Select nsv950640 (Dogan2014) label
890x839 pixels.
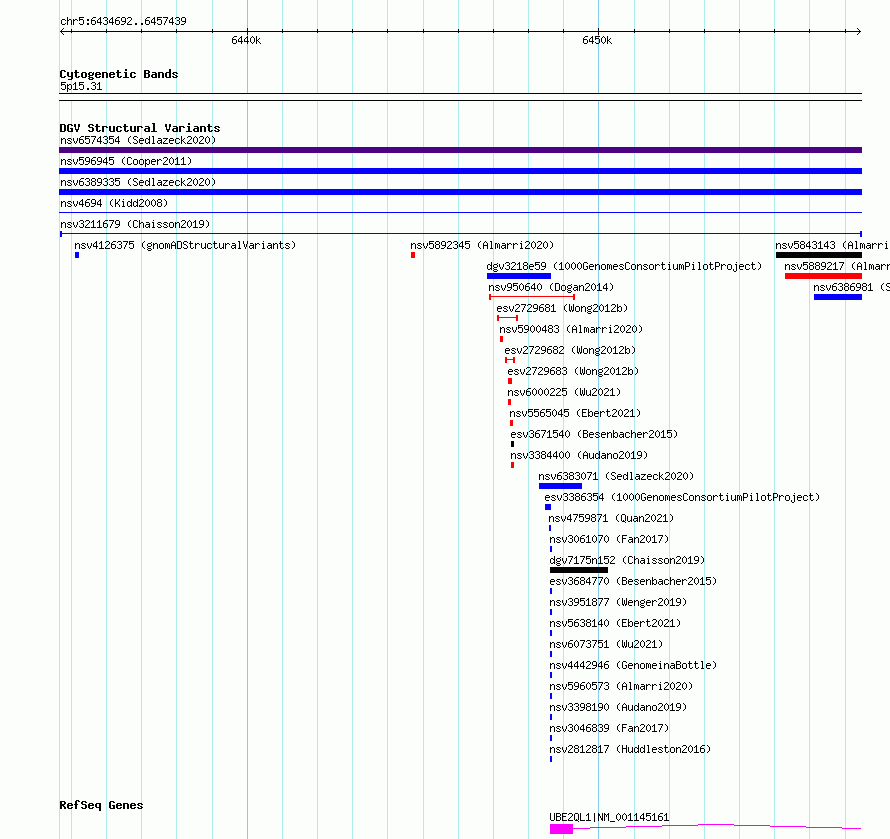551,287
